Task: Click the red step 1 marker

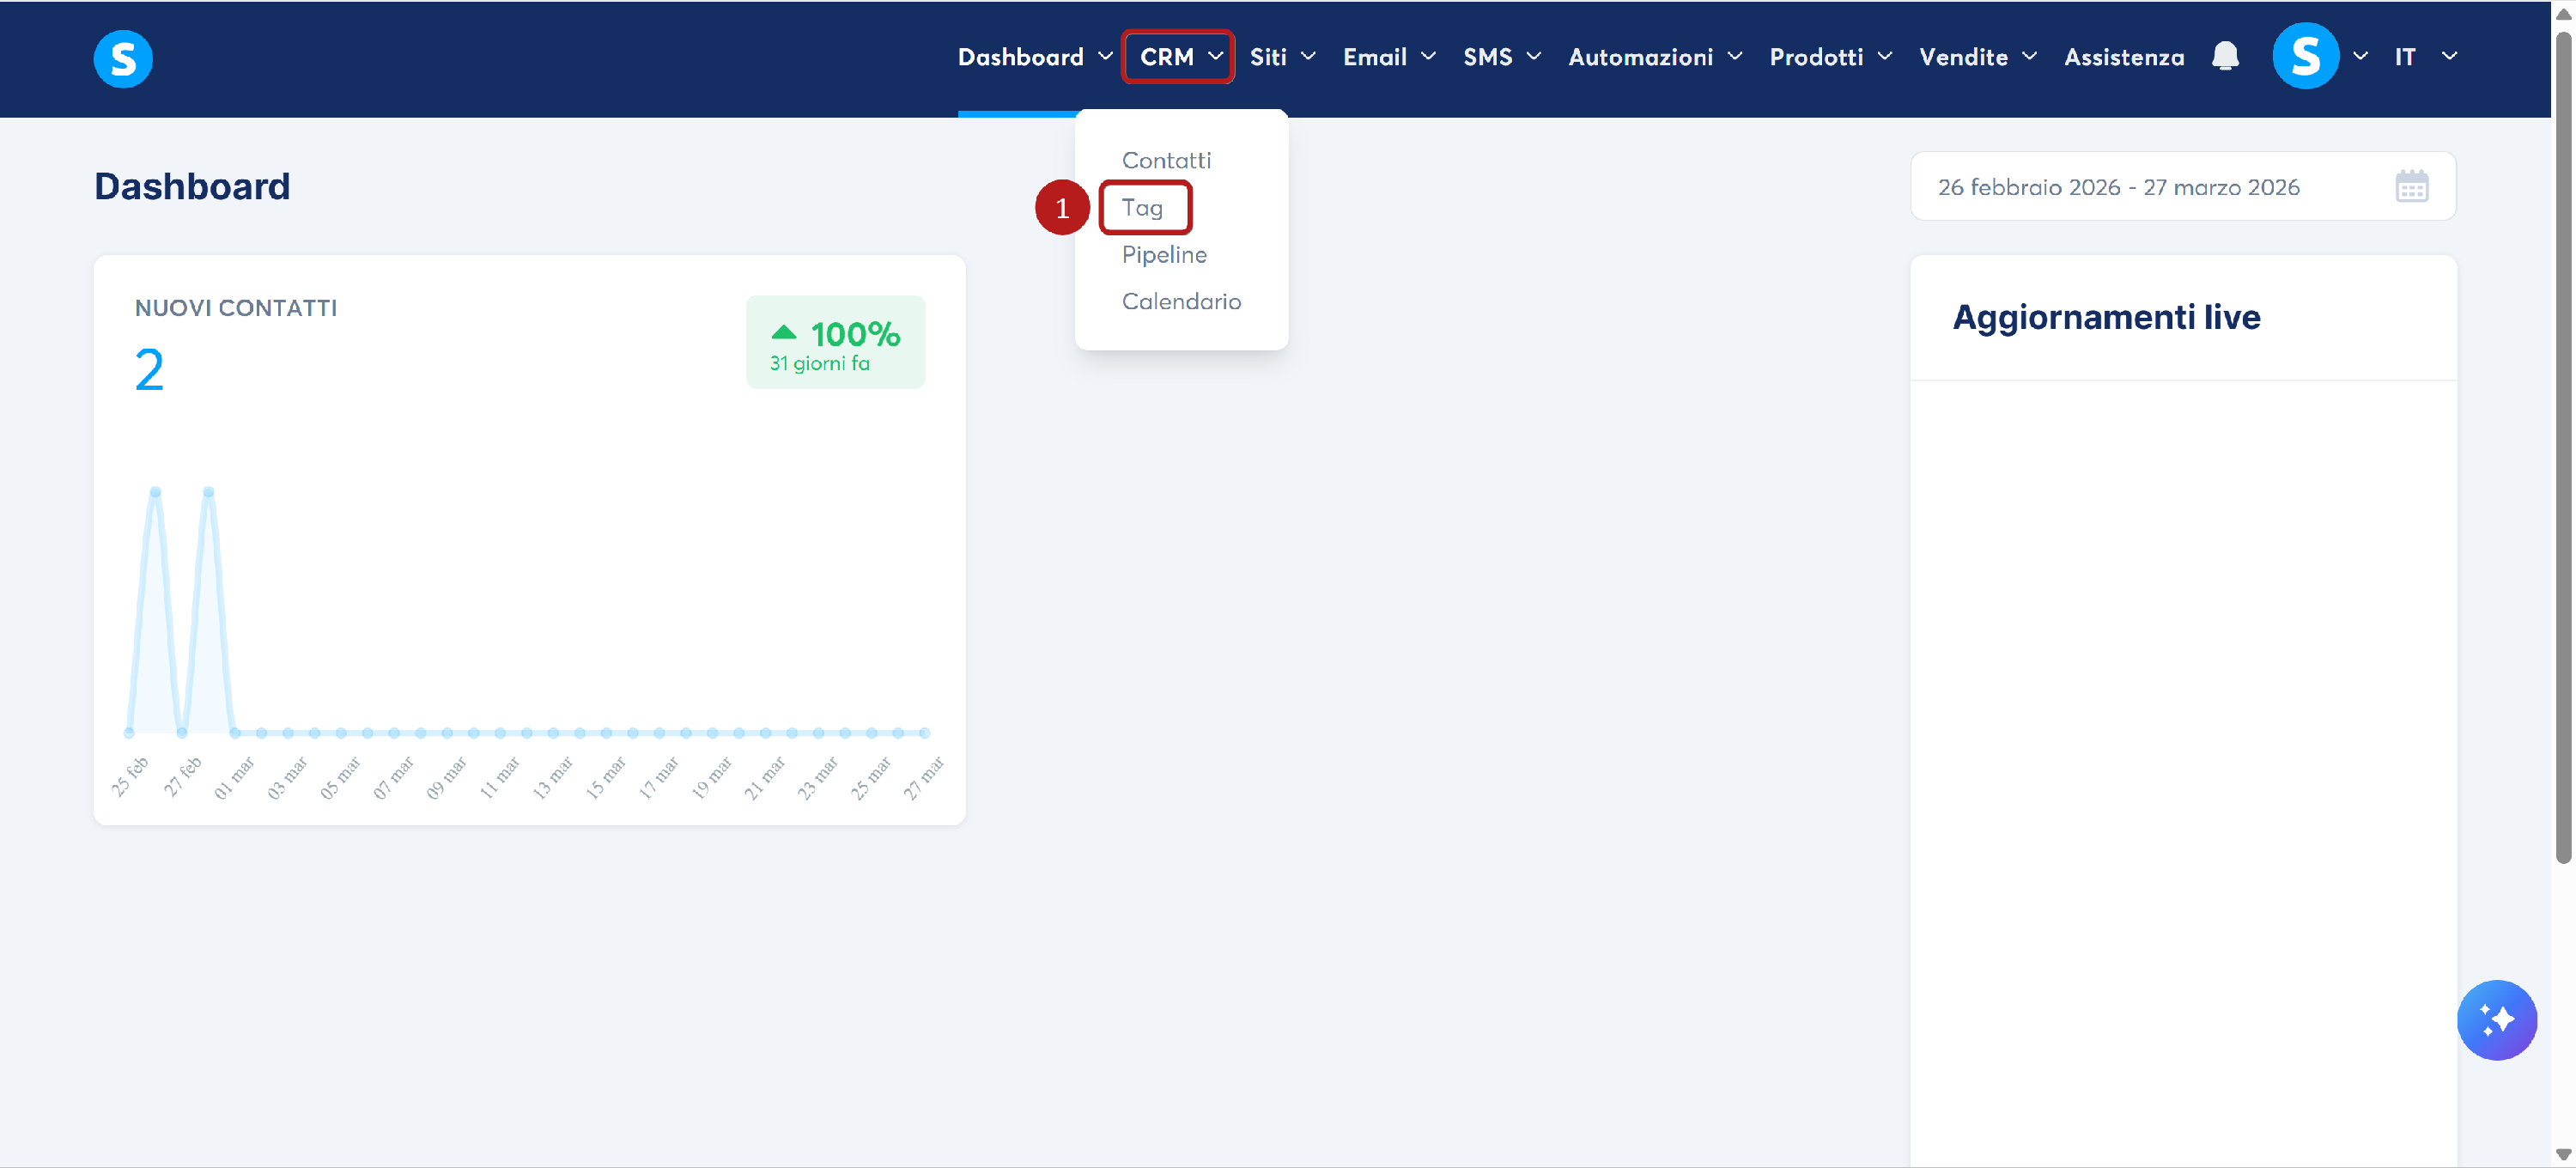Action: [1061, 208]
